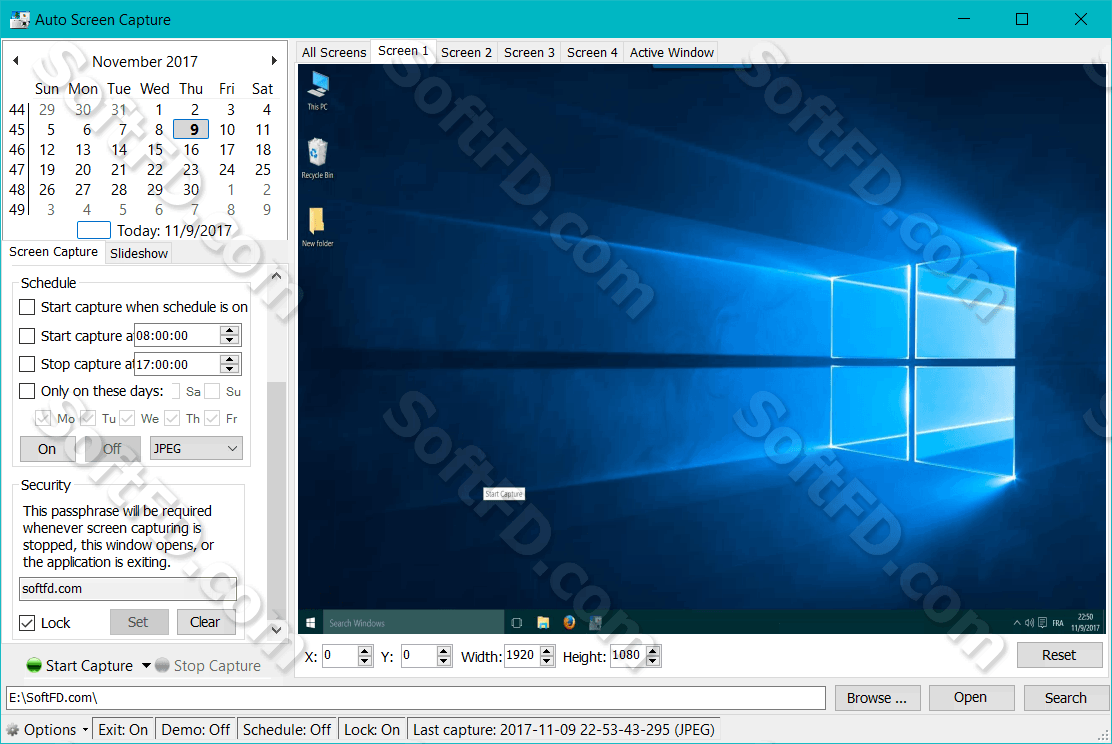Increase the Width value spinner
The width and height of the screenshot is (1112, 744).
click(x=547, y=651)
